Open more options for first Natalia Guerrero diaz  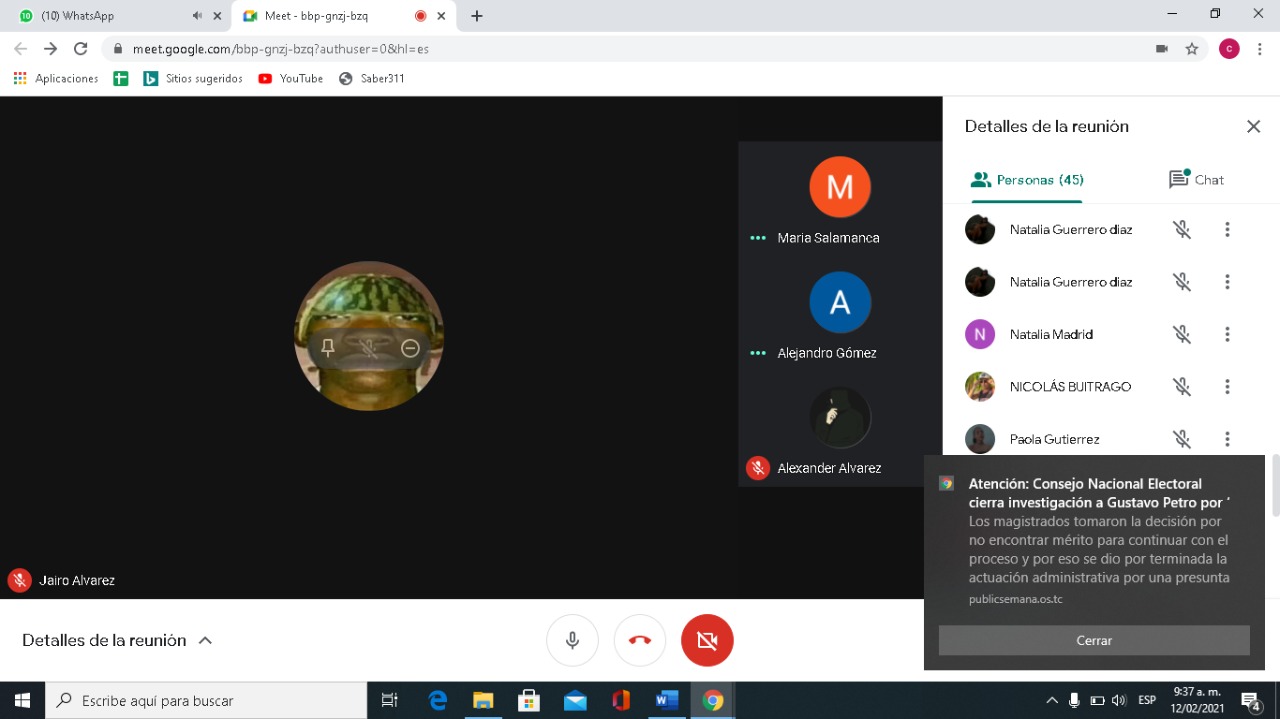point(1227,229)
